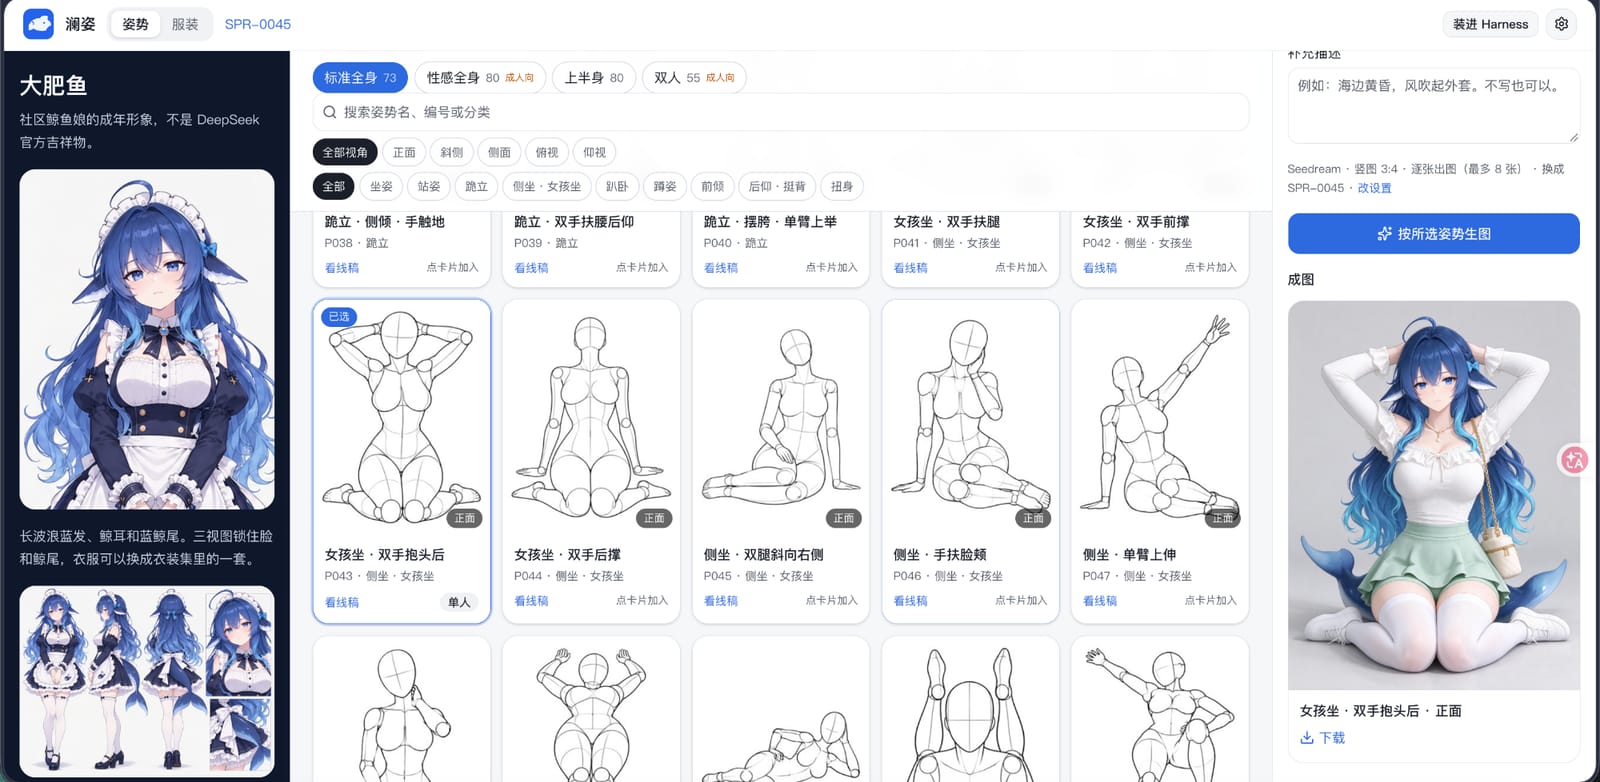Select the 蹲姿 pose filter

pyautogui.click(x=665, y=186)
